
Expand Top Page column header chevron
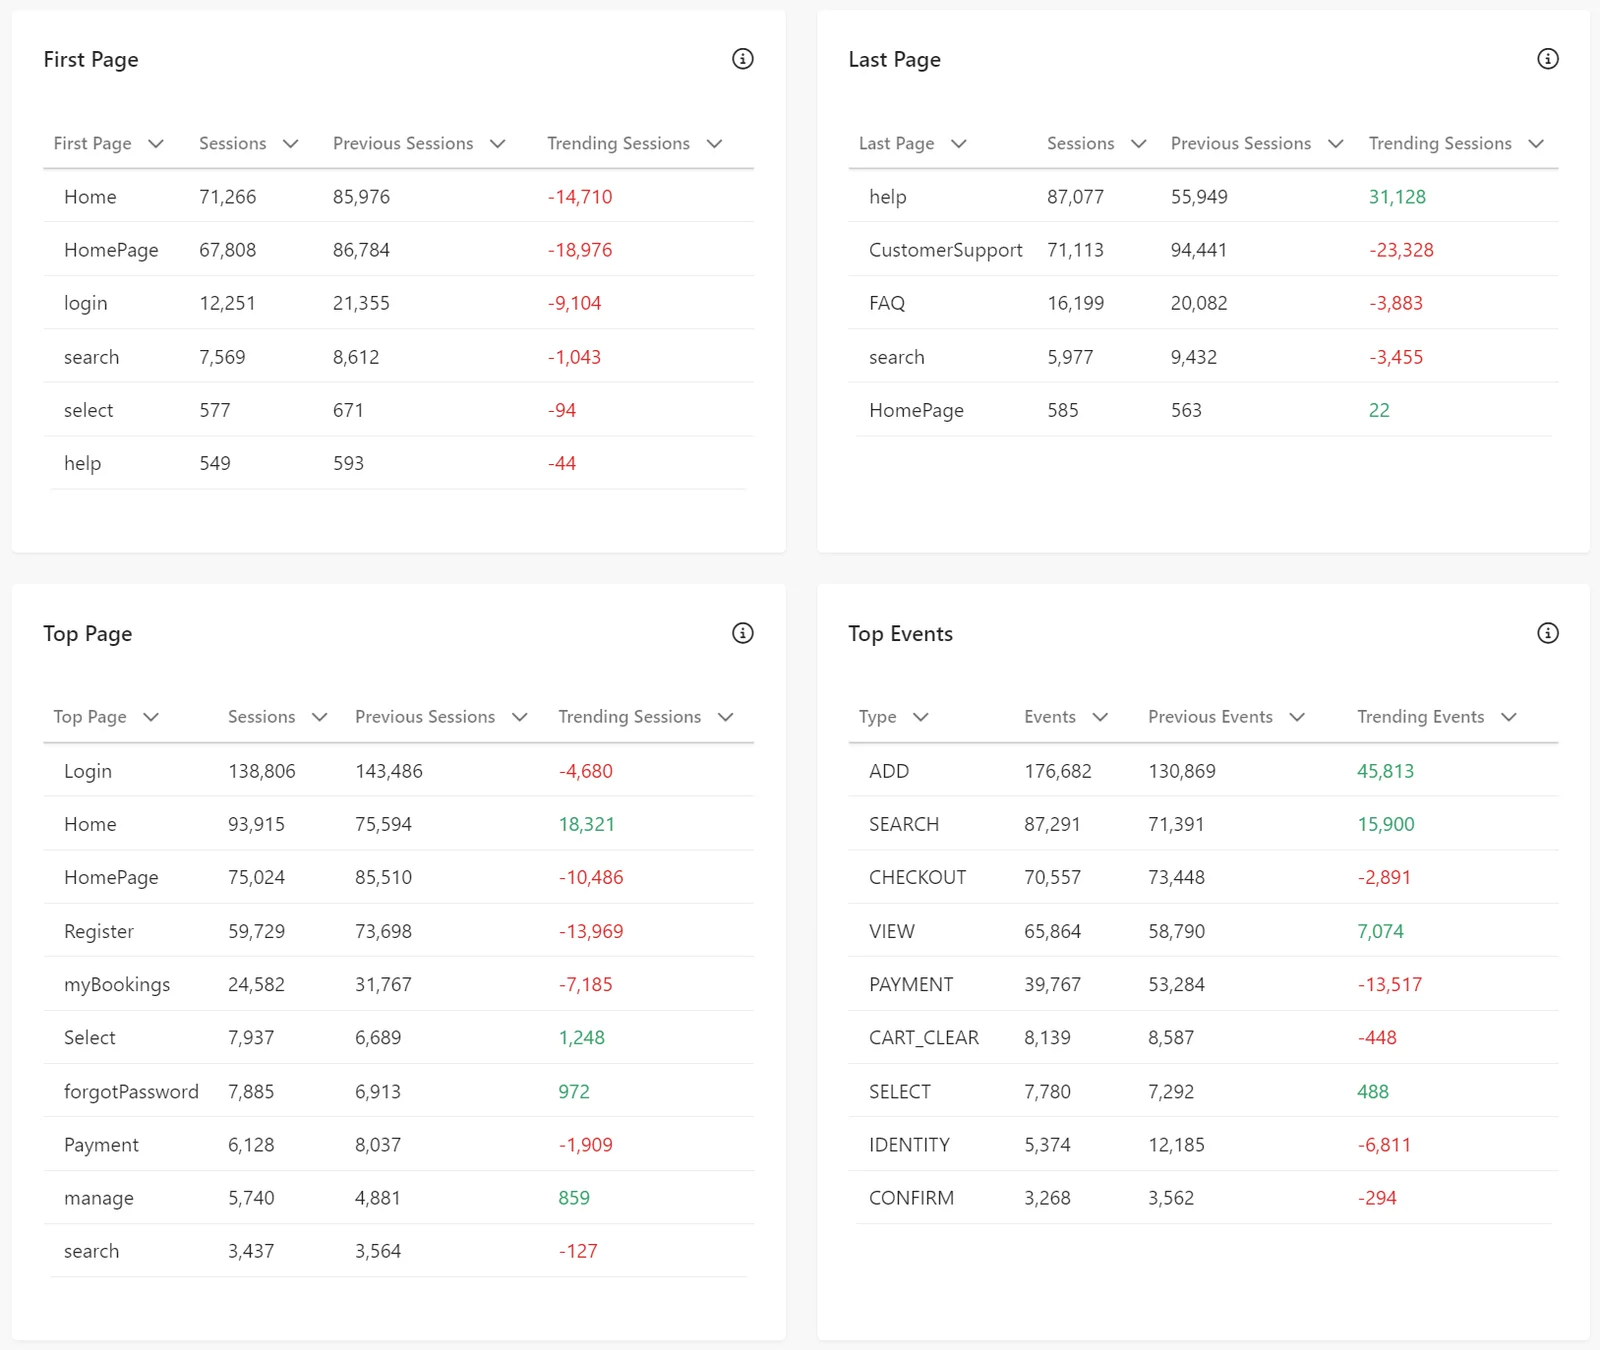[151, 717]
